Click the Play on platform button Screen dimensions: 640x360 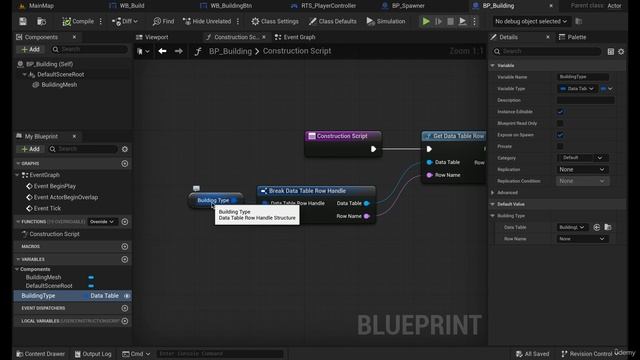click(x=462, y=21)
